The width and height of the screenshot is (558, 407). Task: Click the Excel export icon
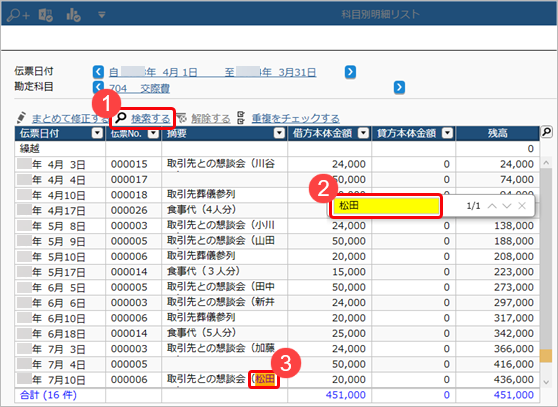46,15
